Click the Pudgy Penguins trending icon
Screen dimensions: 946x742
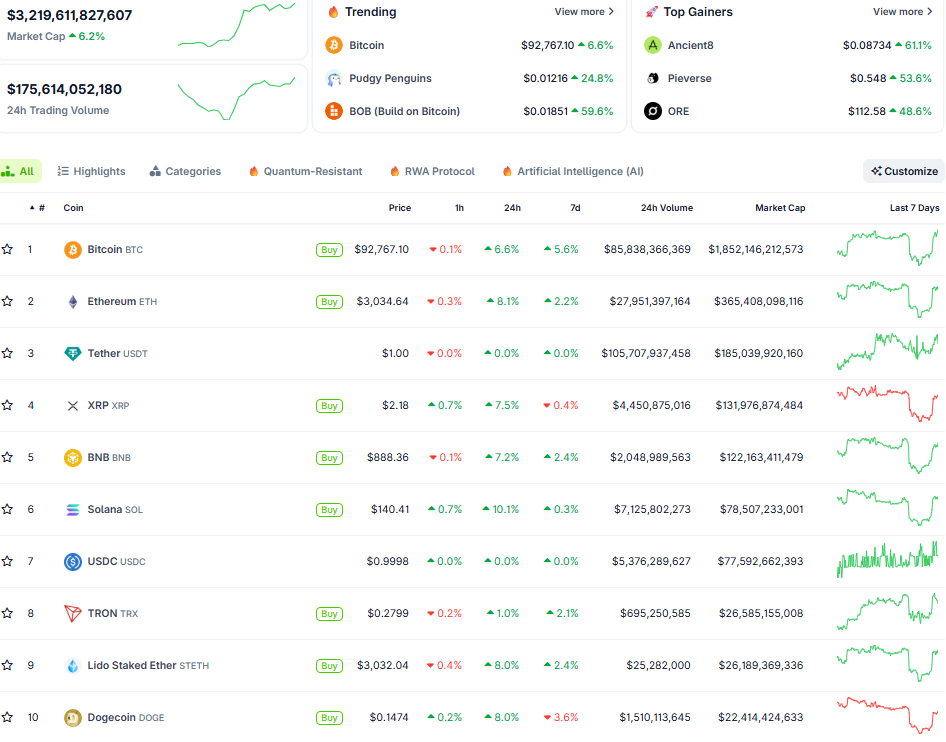334,78
